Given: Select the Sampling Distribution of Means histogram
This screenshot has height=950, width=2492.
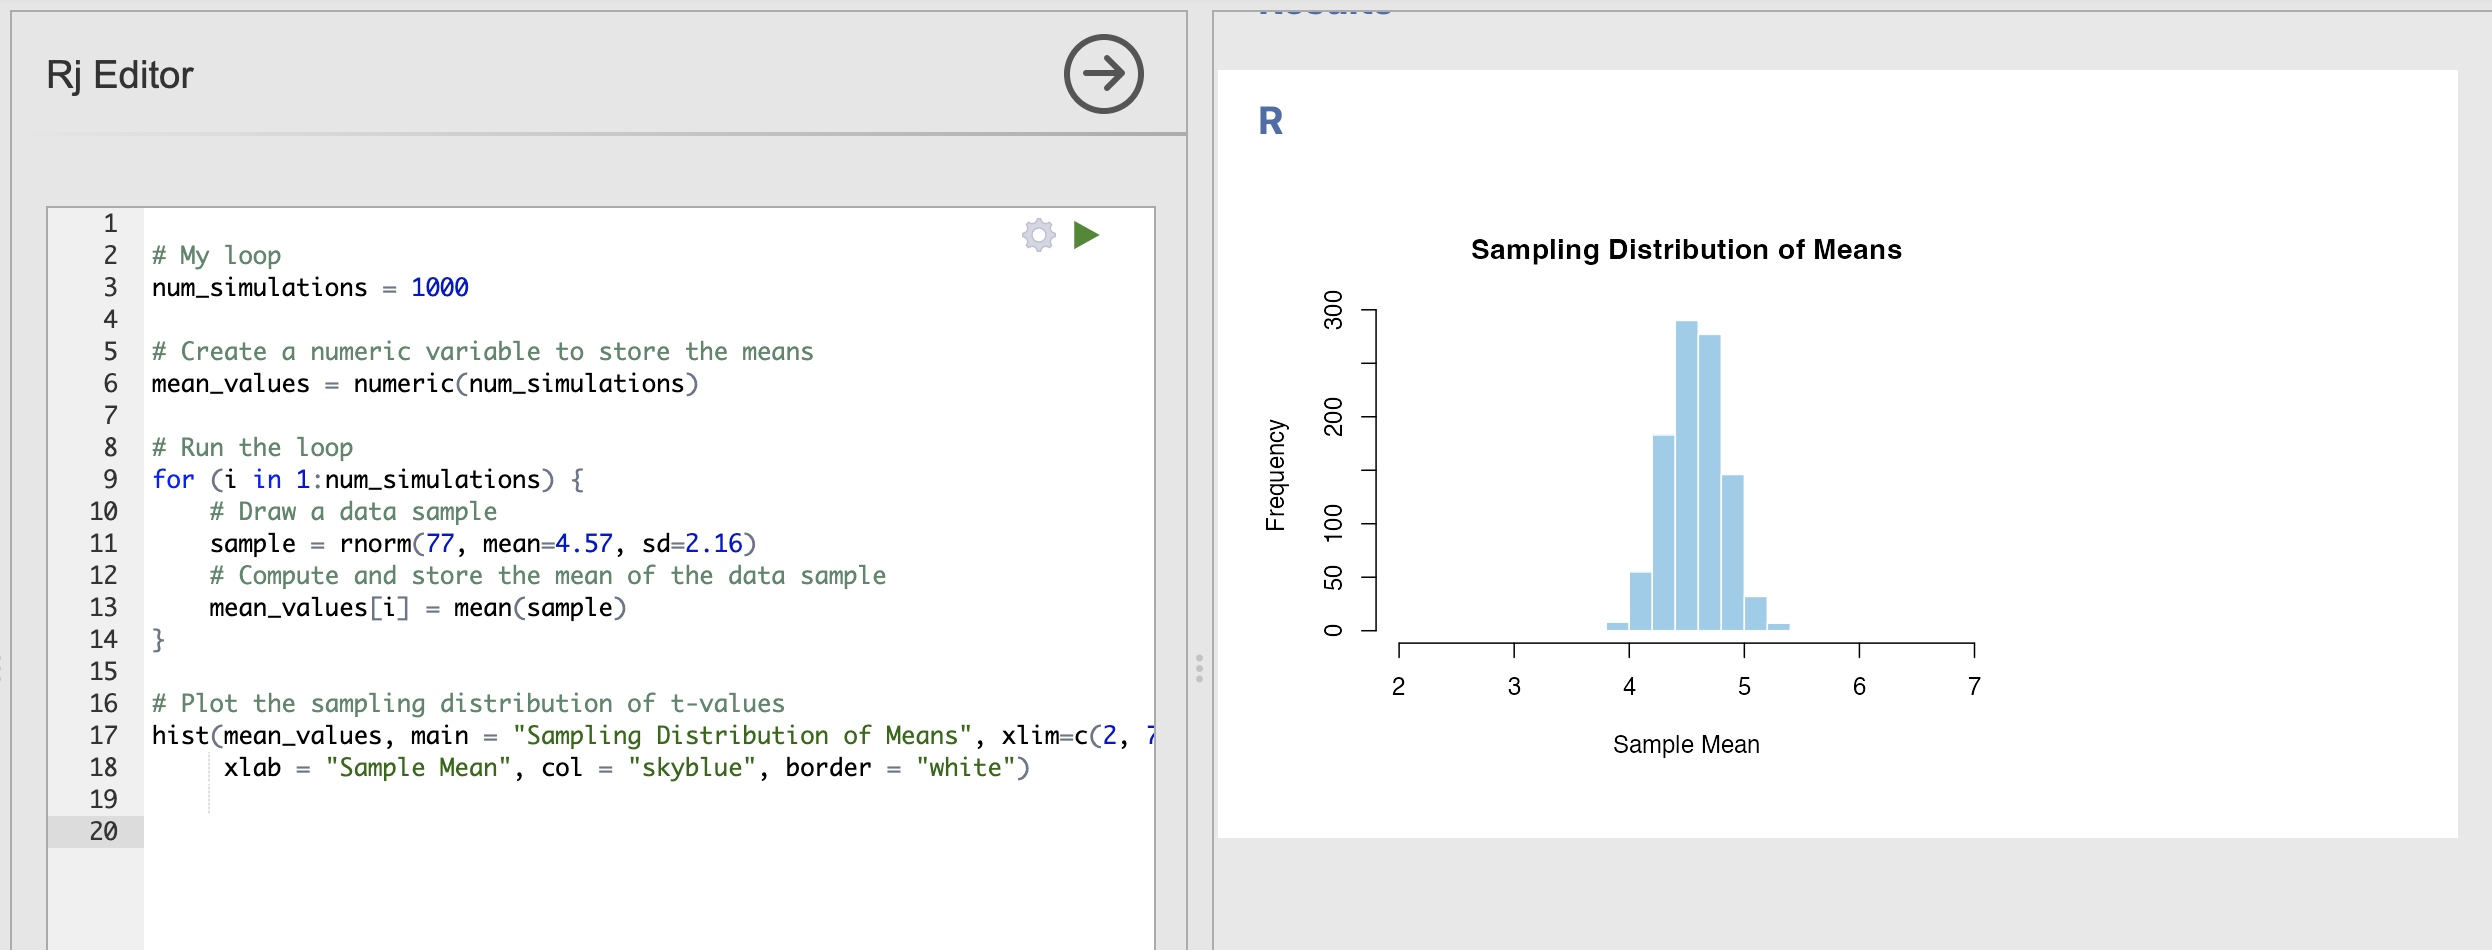Looking at the screenshot, I should [x=1686, y=500].
